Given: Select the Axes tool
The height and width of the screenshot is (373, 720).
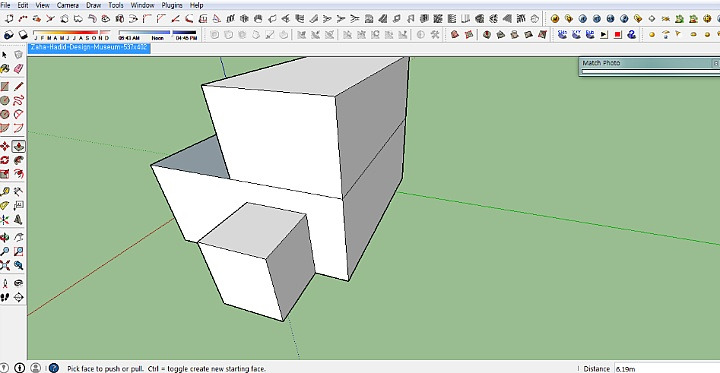Looking at the screenshot, I should click(x=5, y=219).
